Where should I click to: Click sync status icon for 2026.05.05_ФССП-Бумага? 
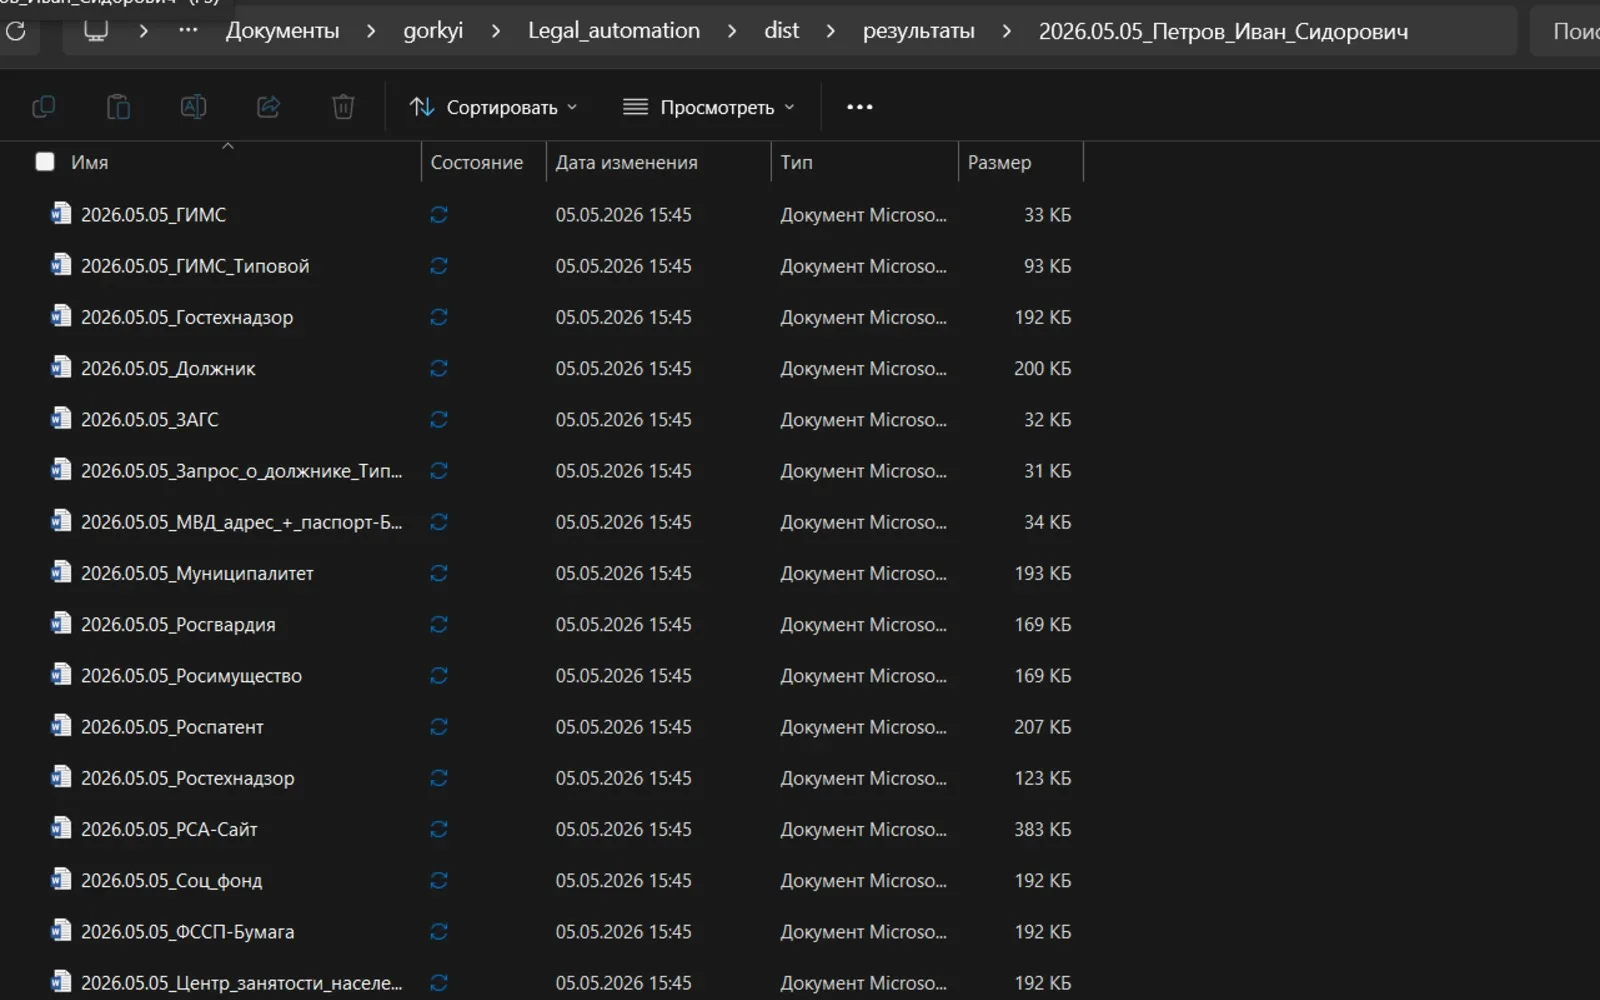tap(439, 932)
